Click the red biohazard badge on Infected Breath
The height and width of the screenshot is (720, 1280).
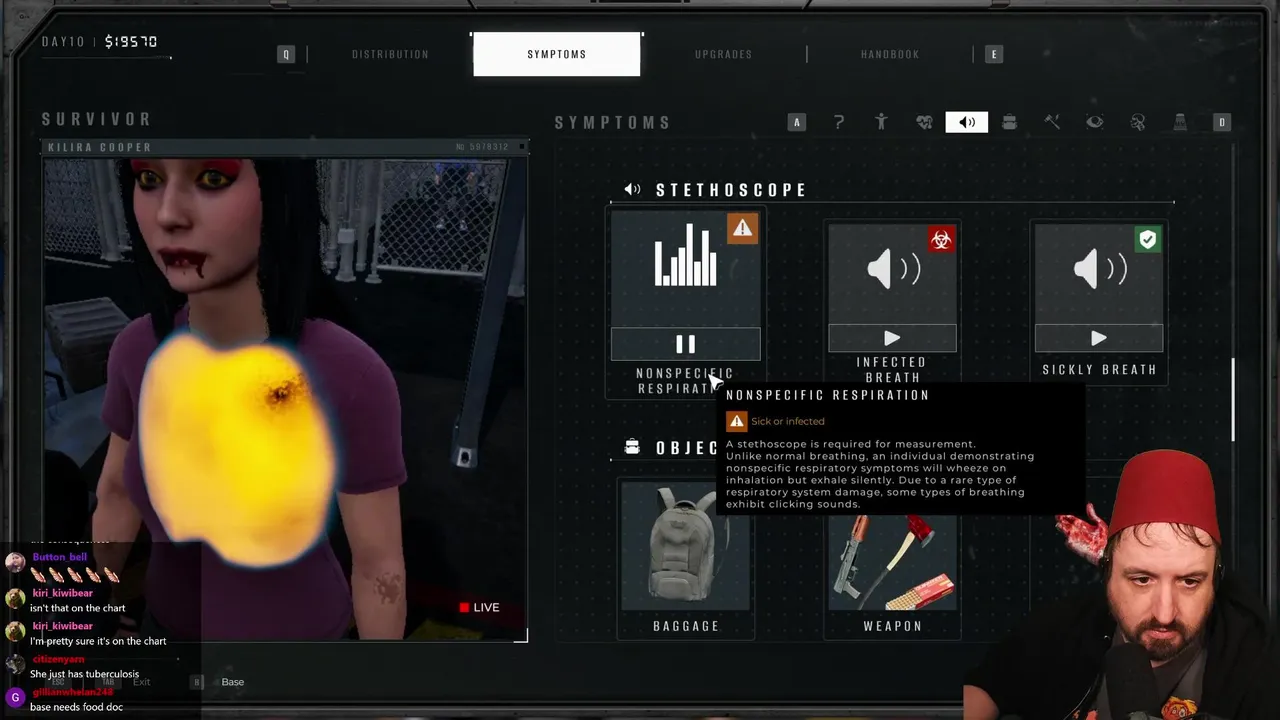(940, 239)
